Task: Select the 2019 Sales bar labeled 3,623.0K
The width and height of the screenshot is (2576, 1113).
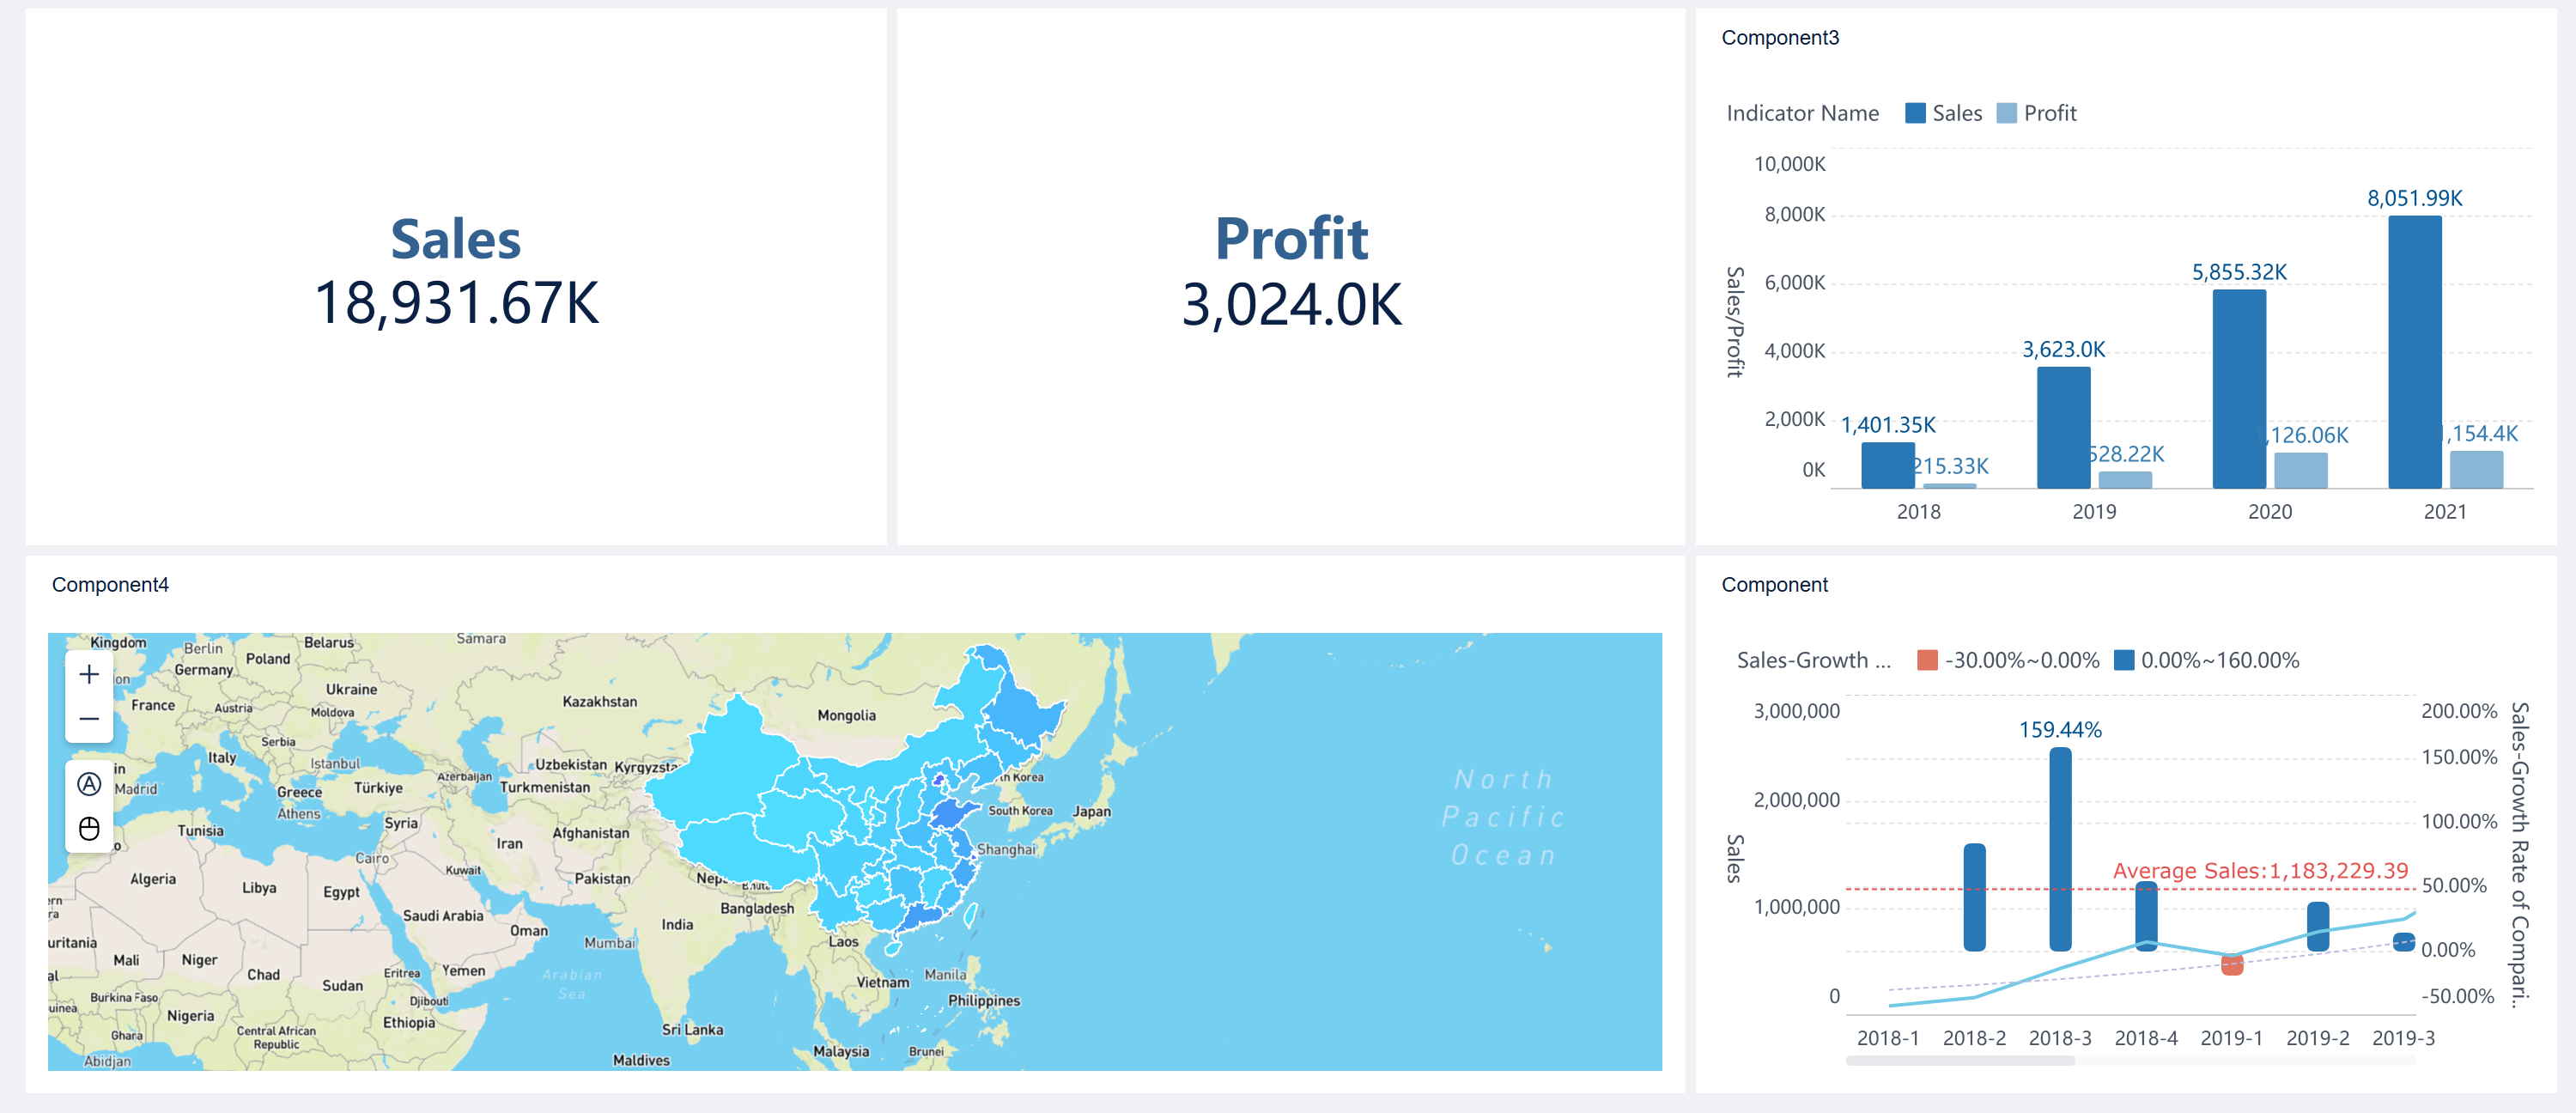Action: point(2063,427)
